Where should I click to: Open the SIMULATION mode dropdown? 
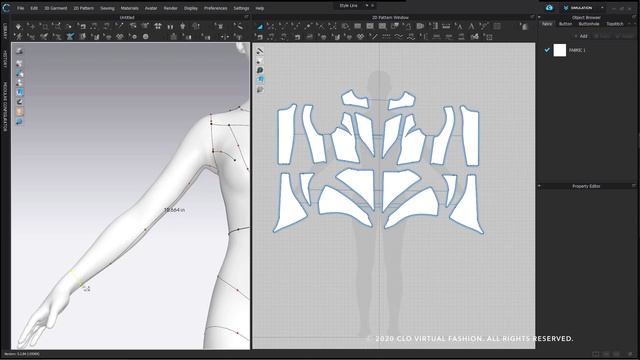click(602, 8)
